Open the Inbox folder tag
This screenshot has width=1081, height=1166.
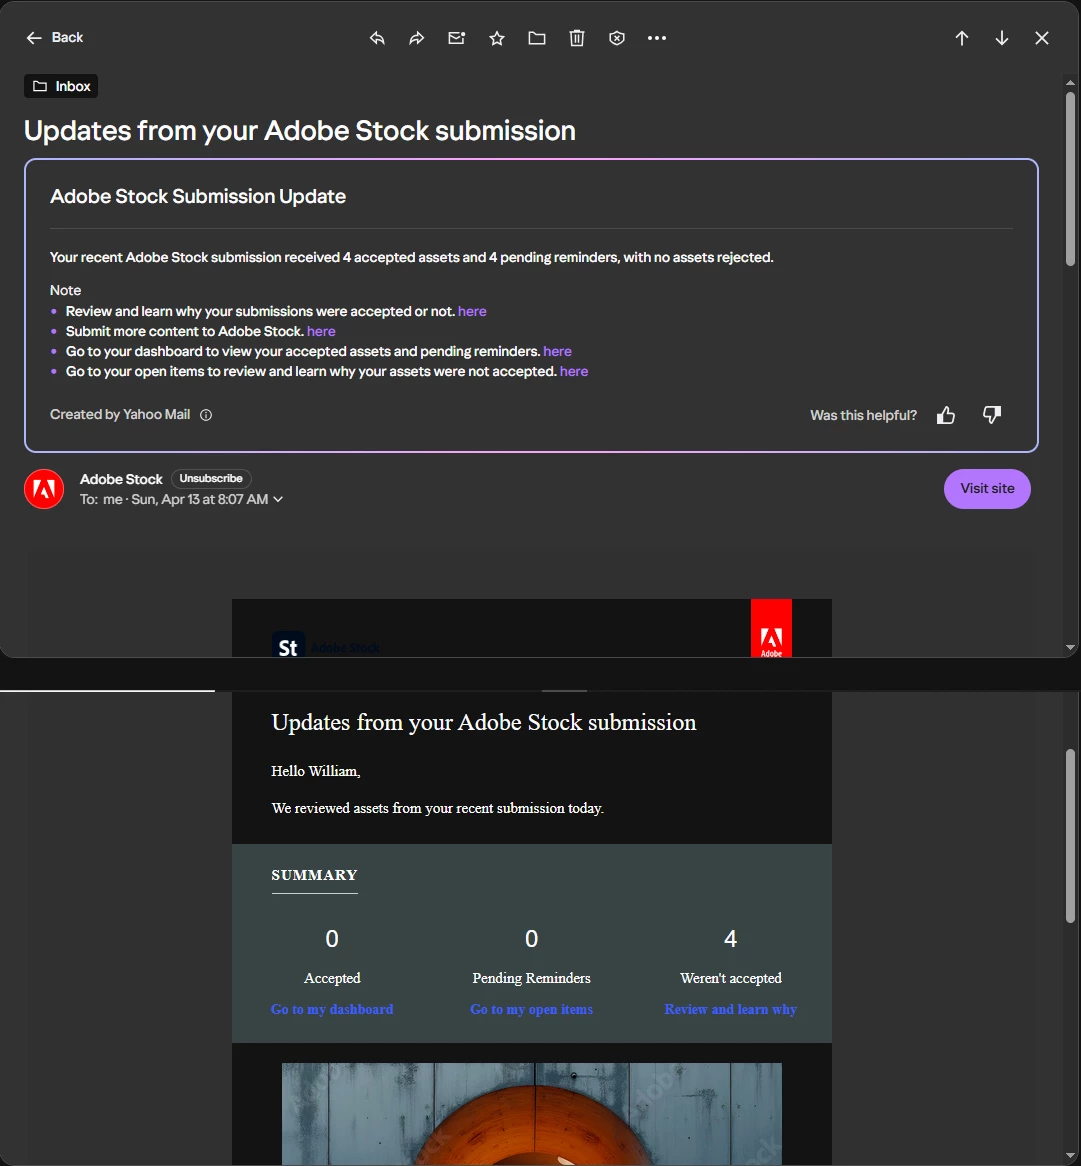(61, 86)
